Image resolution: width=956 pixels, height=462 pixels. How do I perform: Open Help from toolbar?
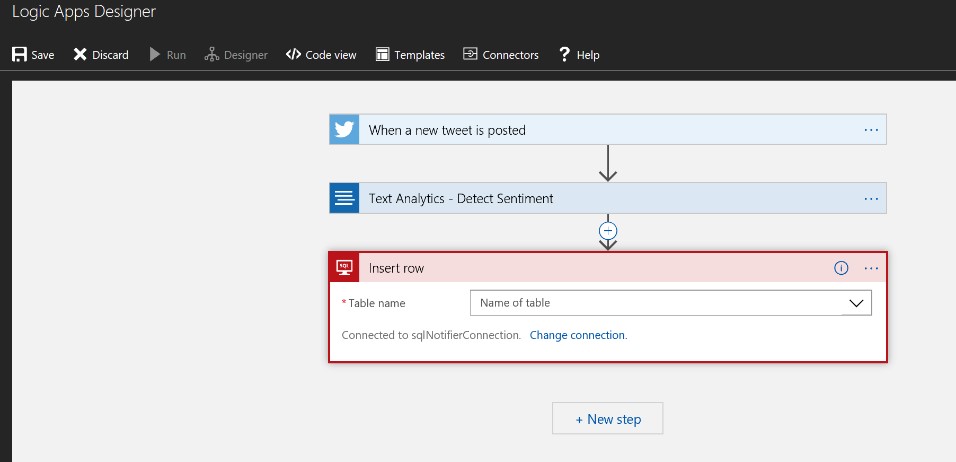579,54
